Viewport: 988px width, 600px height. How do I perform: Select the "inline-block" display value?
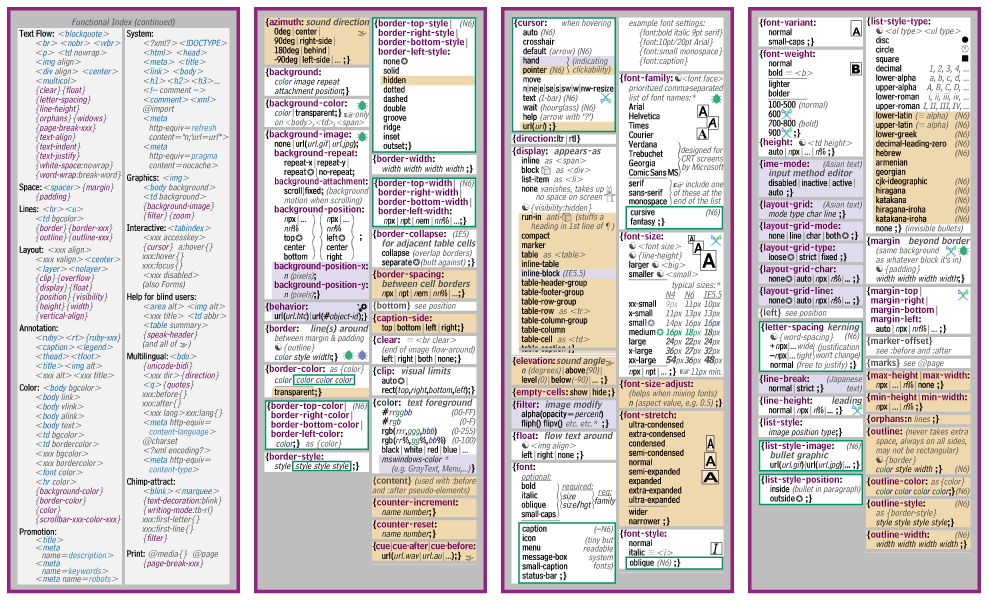(x=541, y=274)
